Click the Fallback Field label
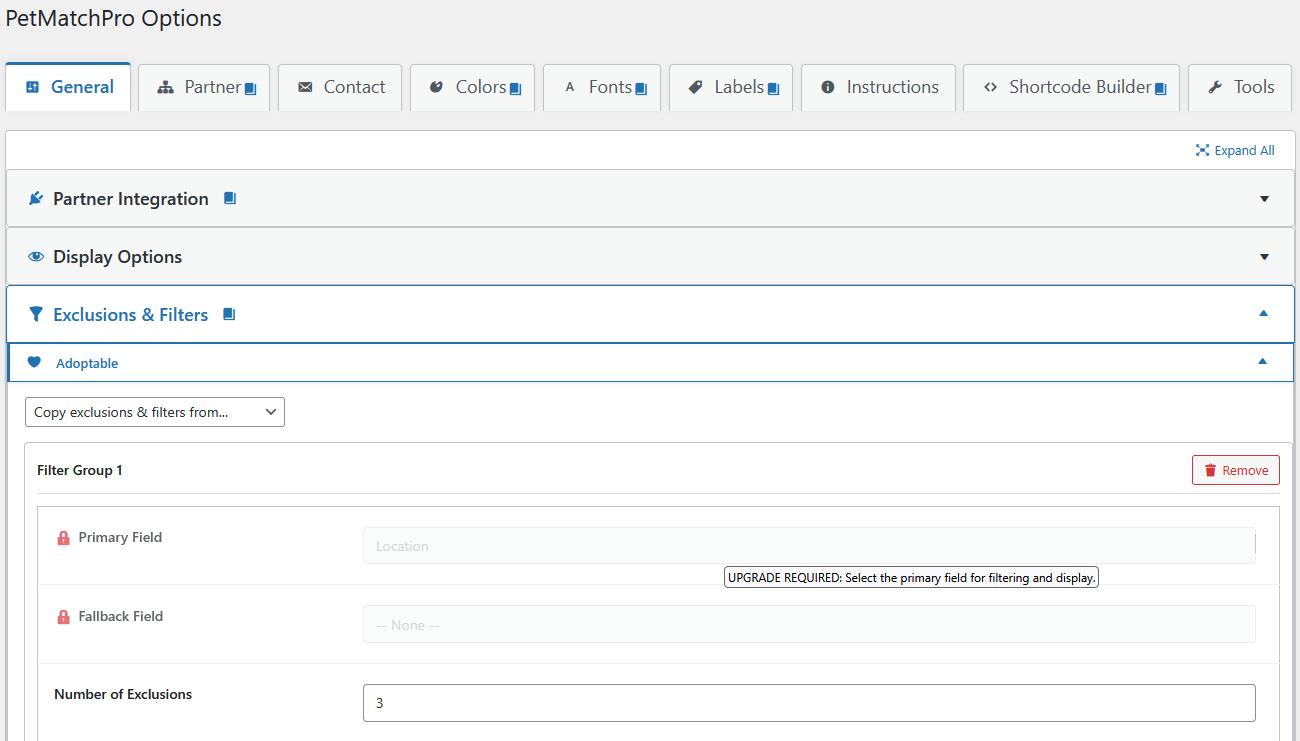Image resolution: width=1300 pixels, height=741 pixels. point(121,616)
